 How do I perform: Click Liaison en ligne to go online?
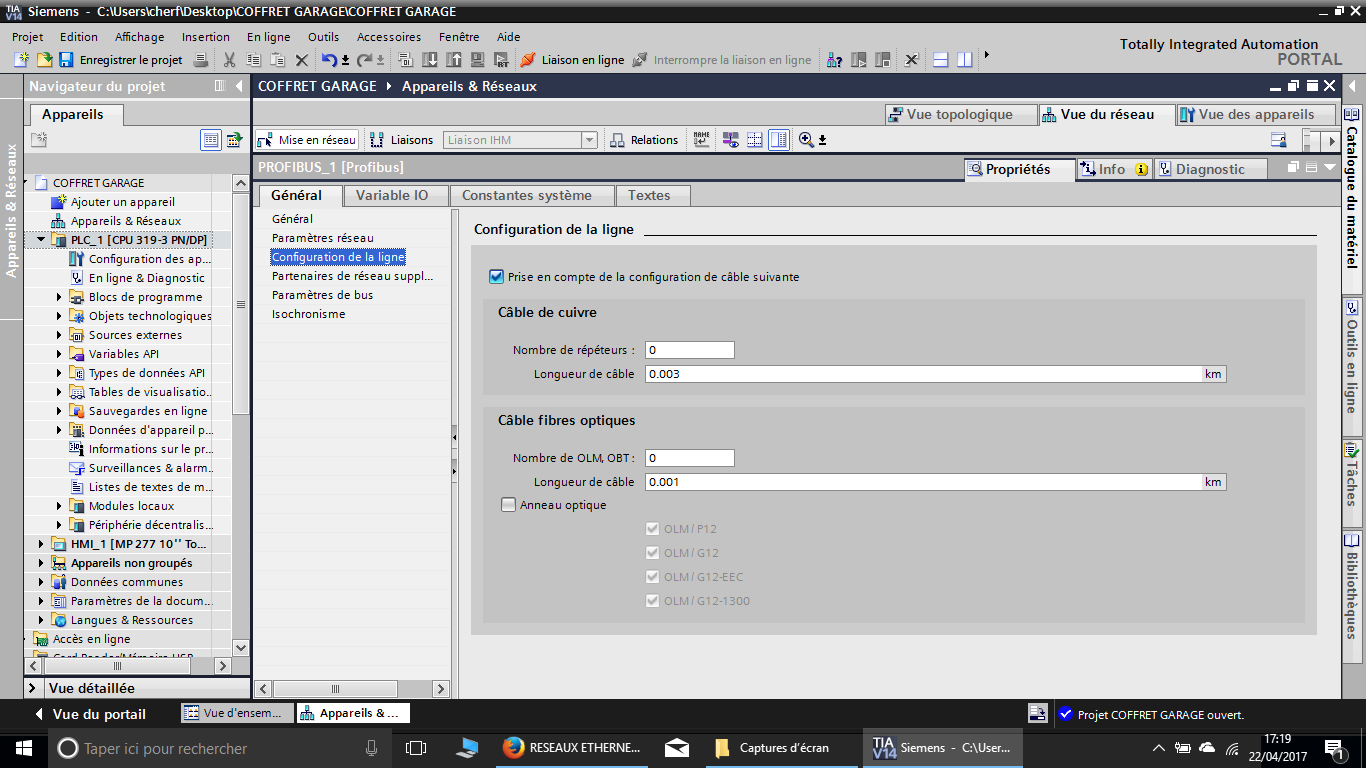(572, 60)
